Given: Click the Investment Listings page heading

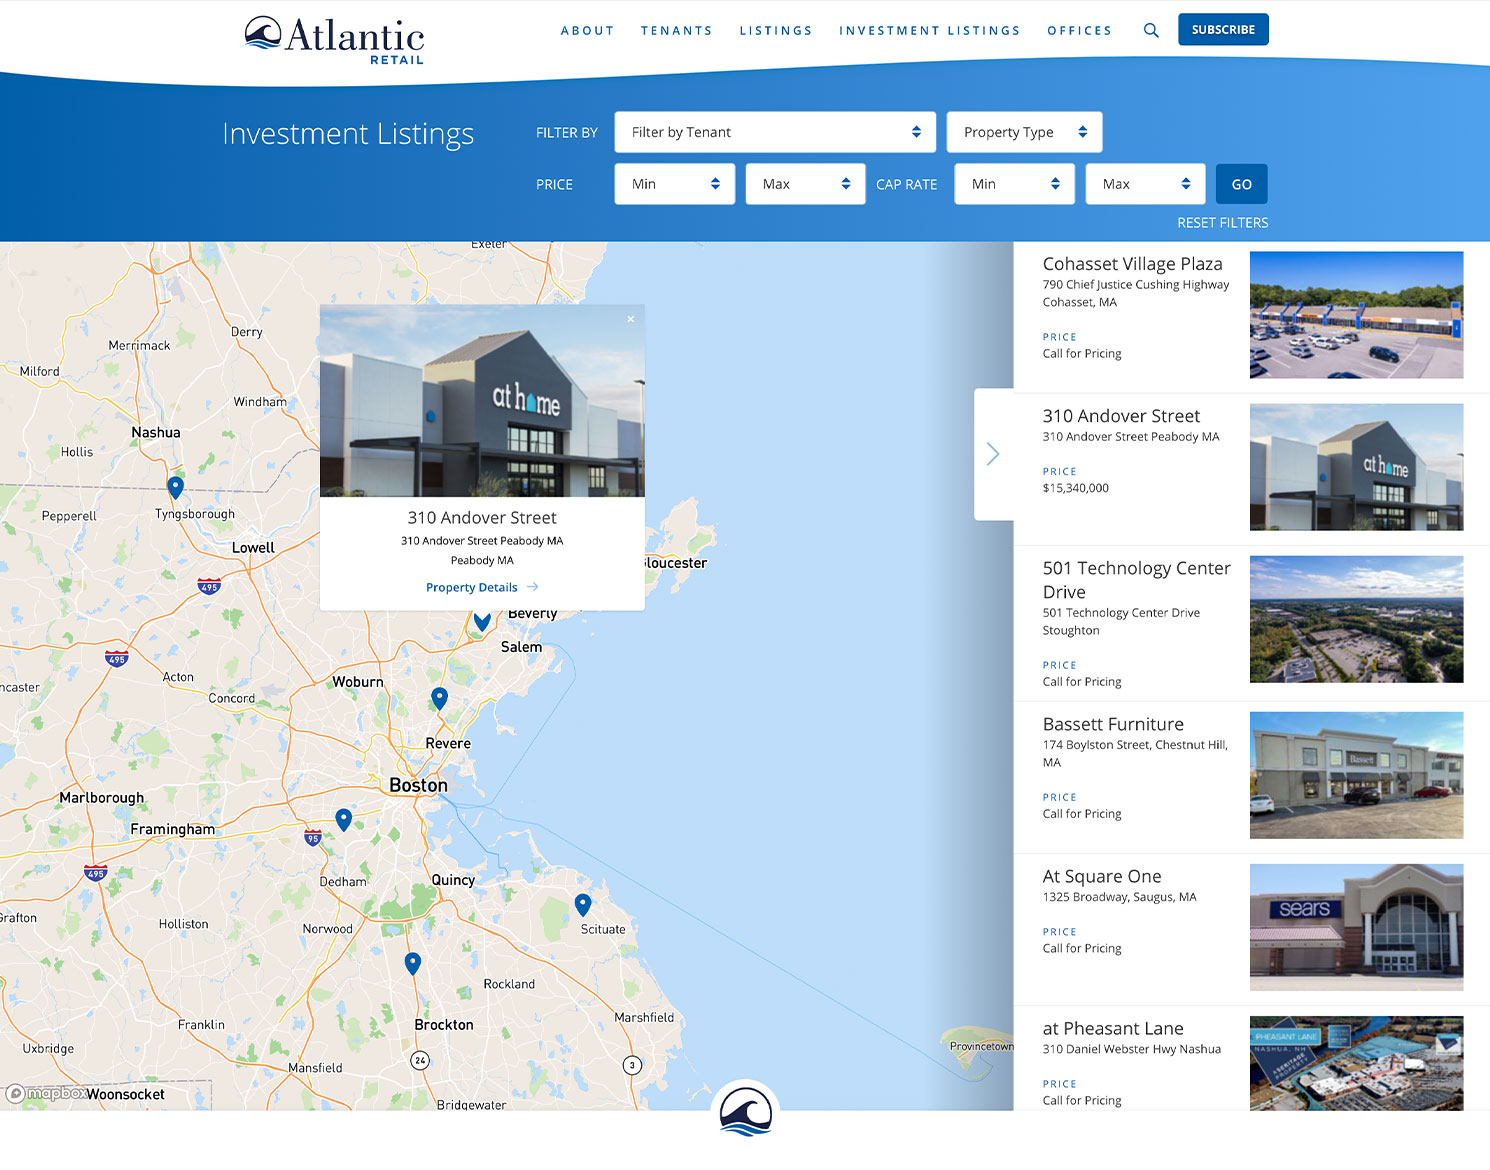Looking at the screenshot, I should [348, 134].
